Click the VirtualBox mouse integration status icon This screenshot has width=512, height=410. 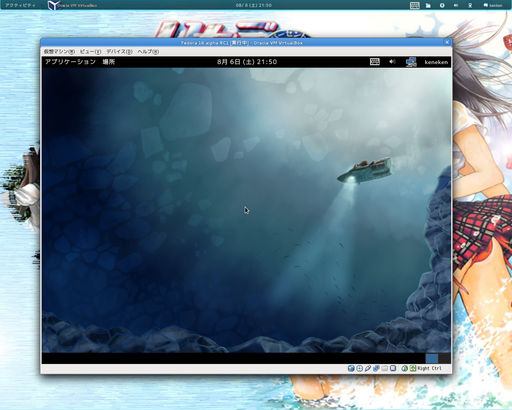(404, 368)
